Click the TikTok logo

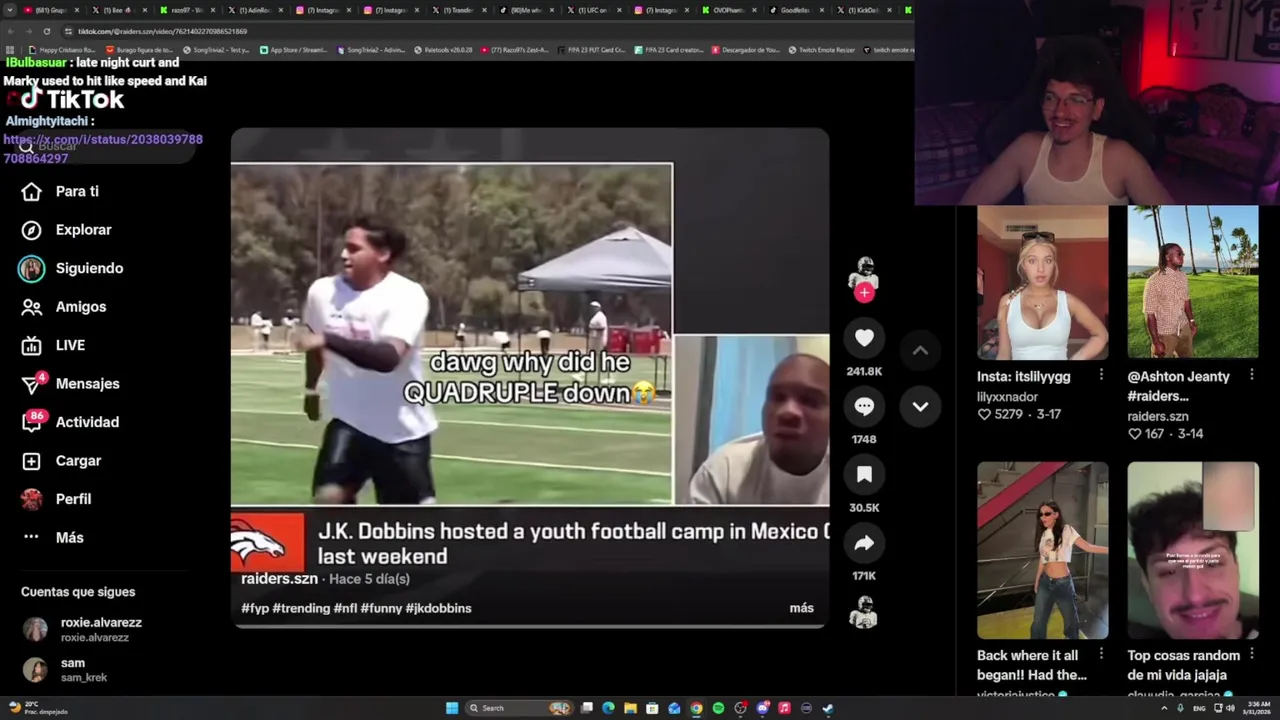pyautogui.click(x=71, y=99)
